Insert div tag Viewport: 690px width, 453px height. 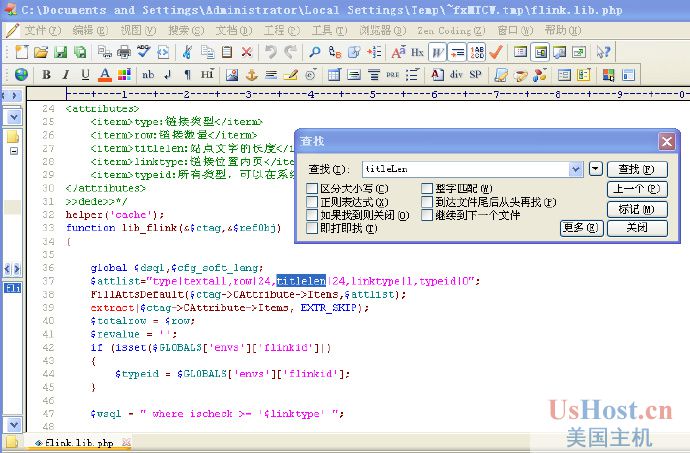coord(456,75)
